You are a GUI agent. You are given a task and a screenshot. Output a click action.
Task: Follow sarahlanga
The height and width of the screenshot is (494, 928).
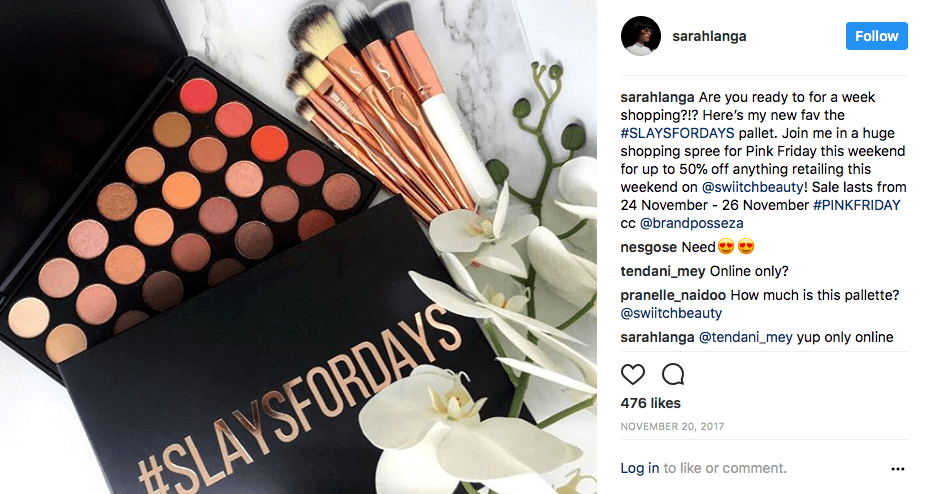pyautogui.click(x=877, y=36)
